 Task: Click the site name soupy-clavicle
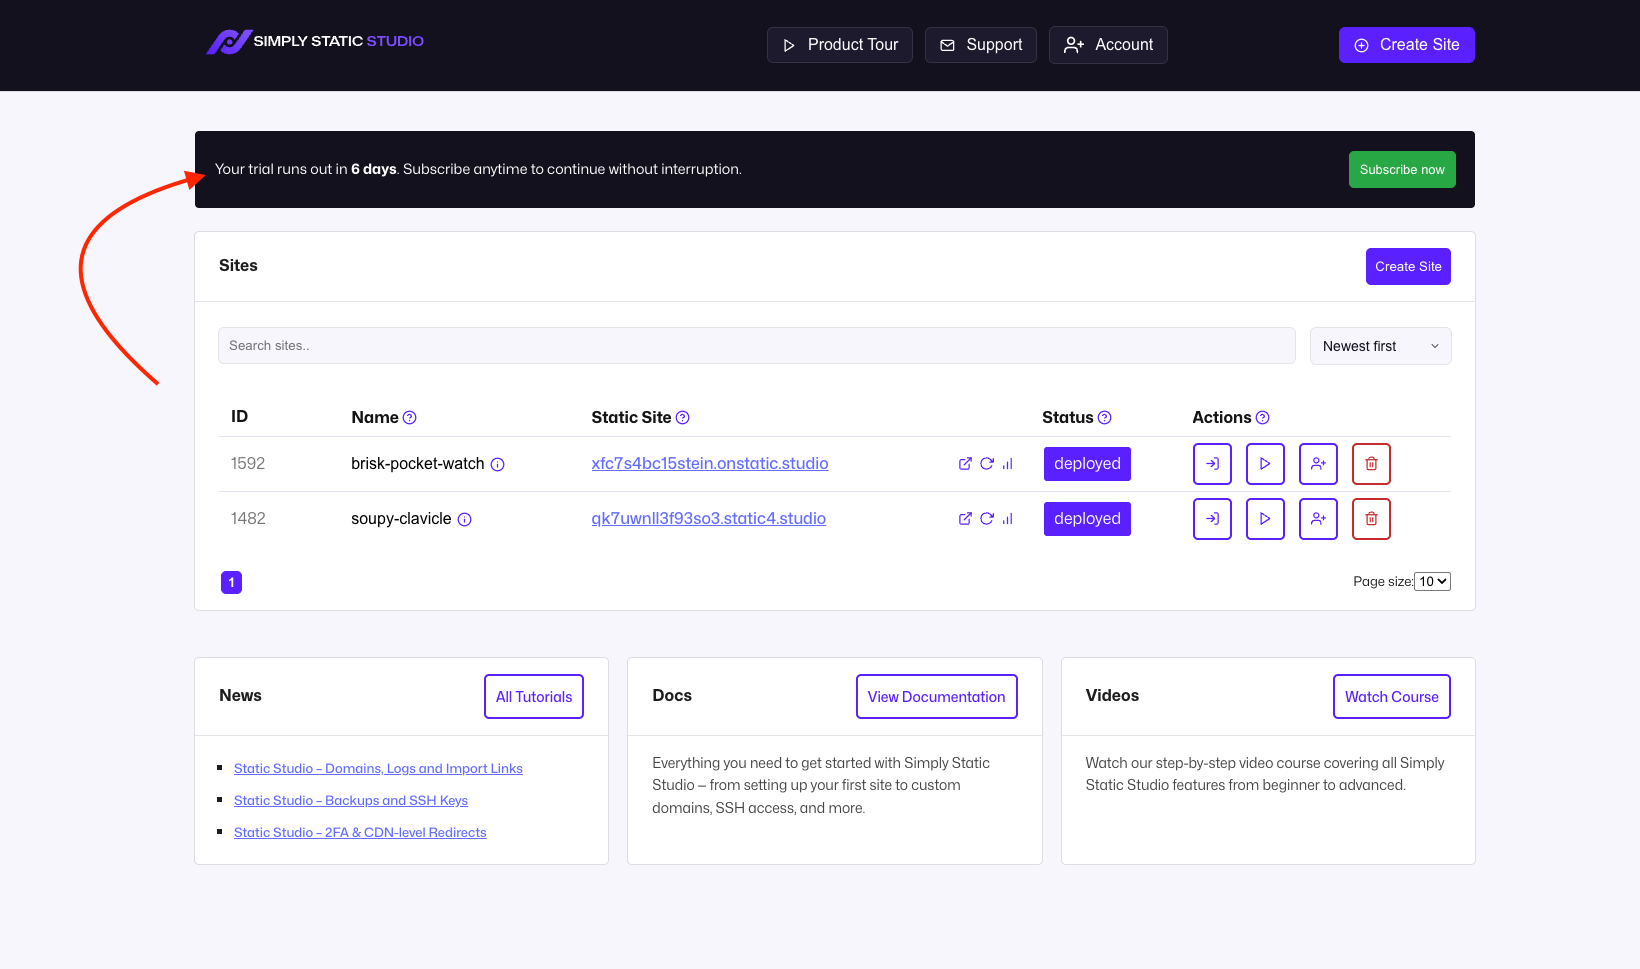pos(401,519)
